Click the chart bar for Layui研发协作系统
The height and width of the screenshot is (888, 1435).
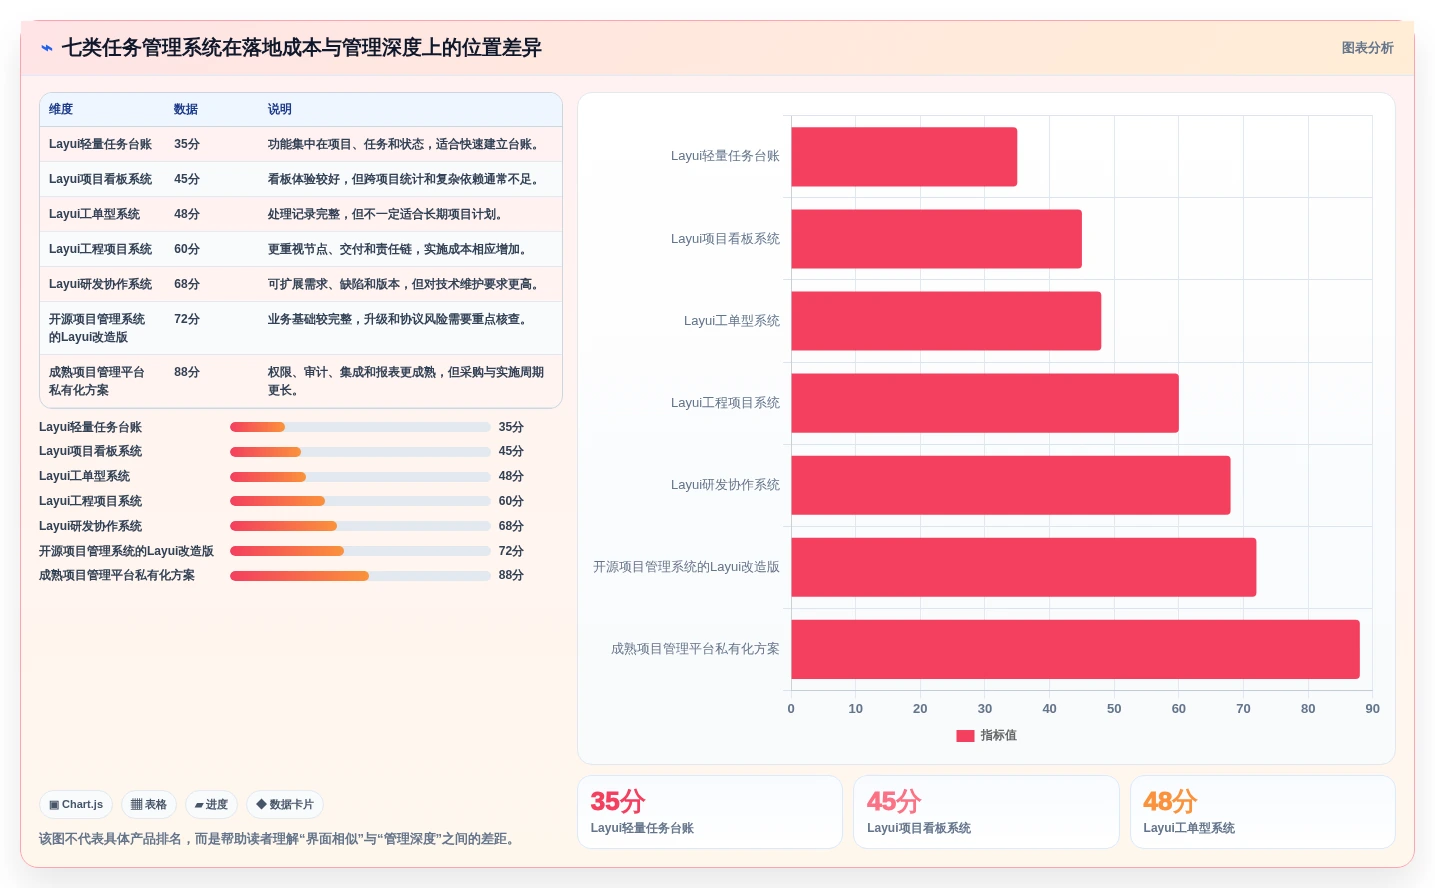pyautogui.click(x=1011, y=485)
